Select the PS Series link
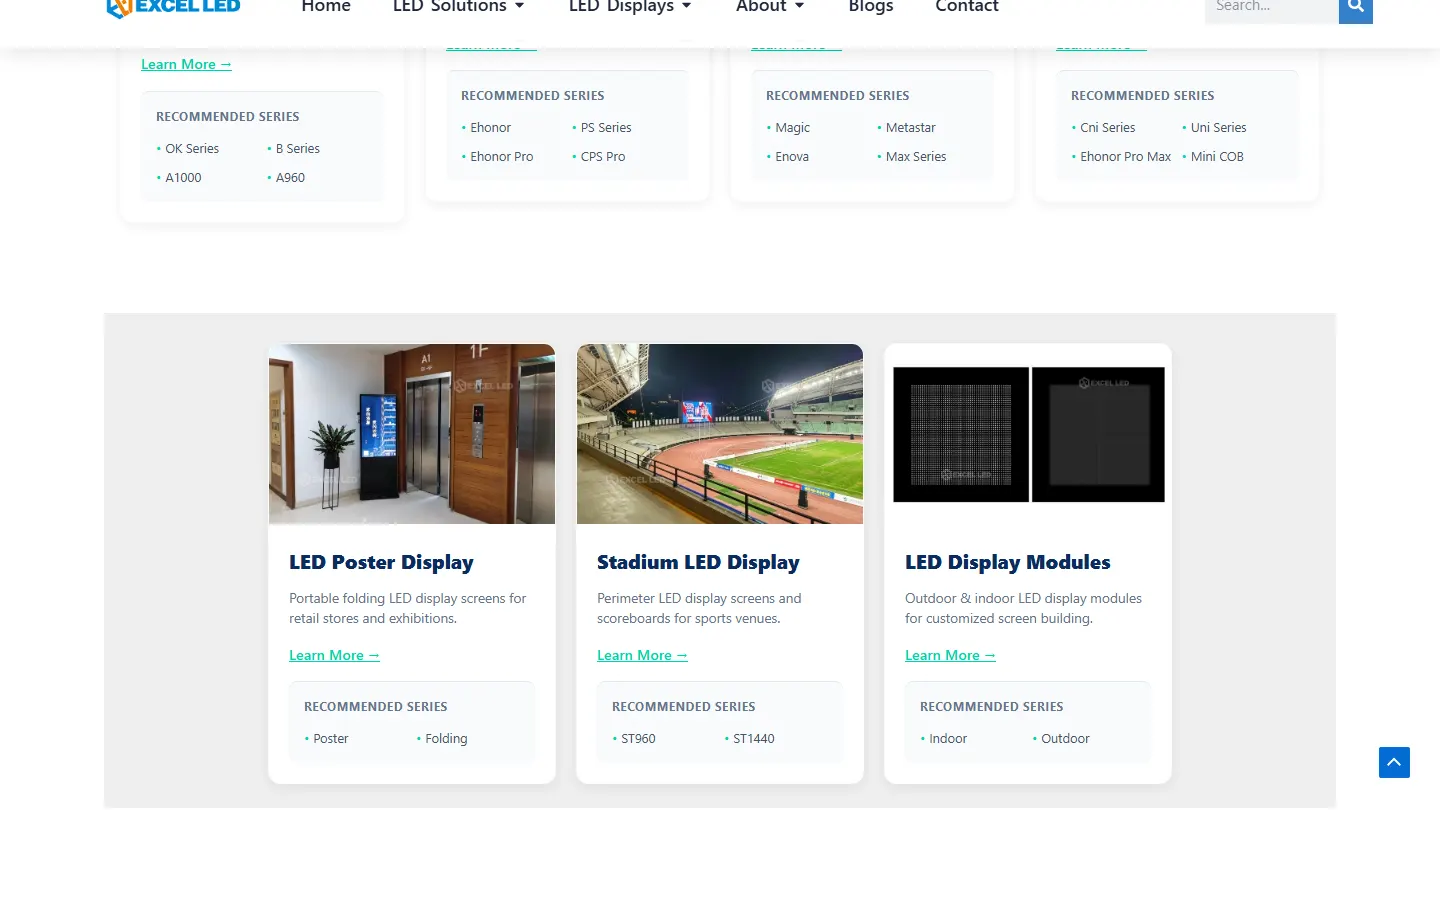 coord(606,127)
